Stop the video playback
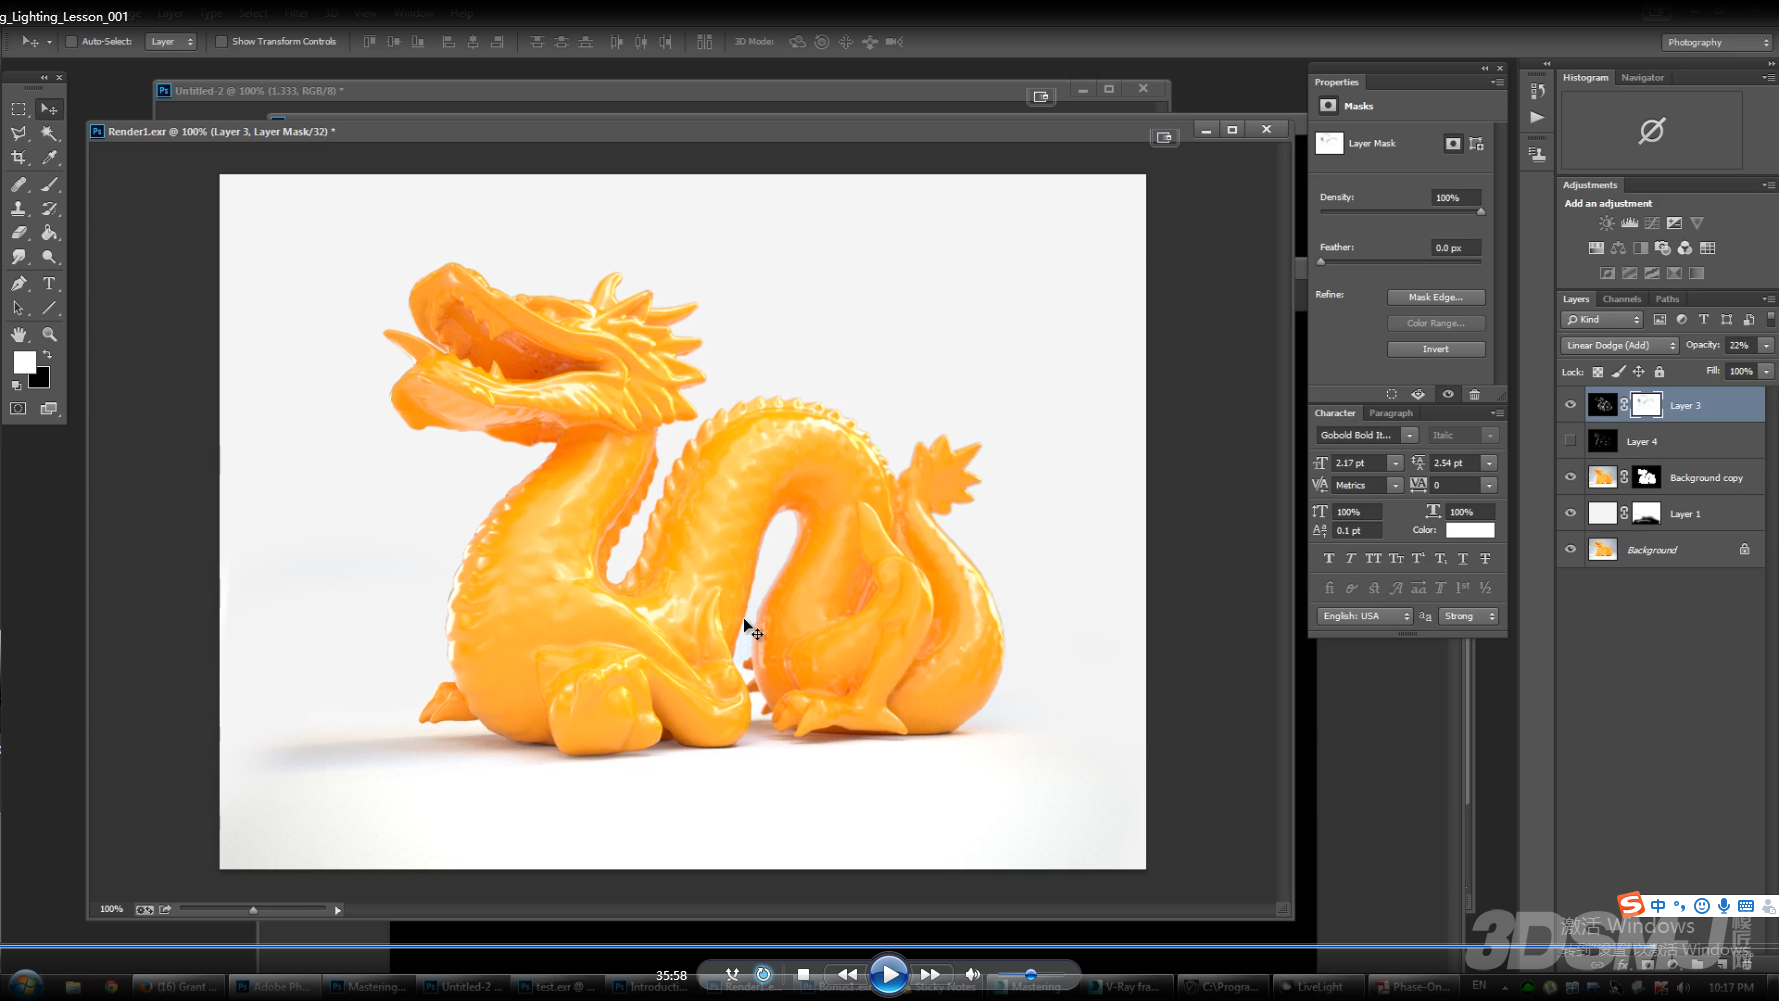 (x=803, y=974)
